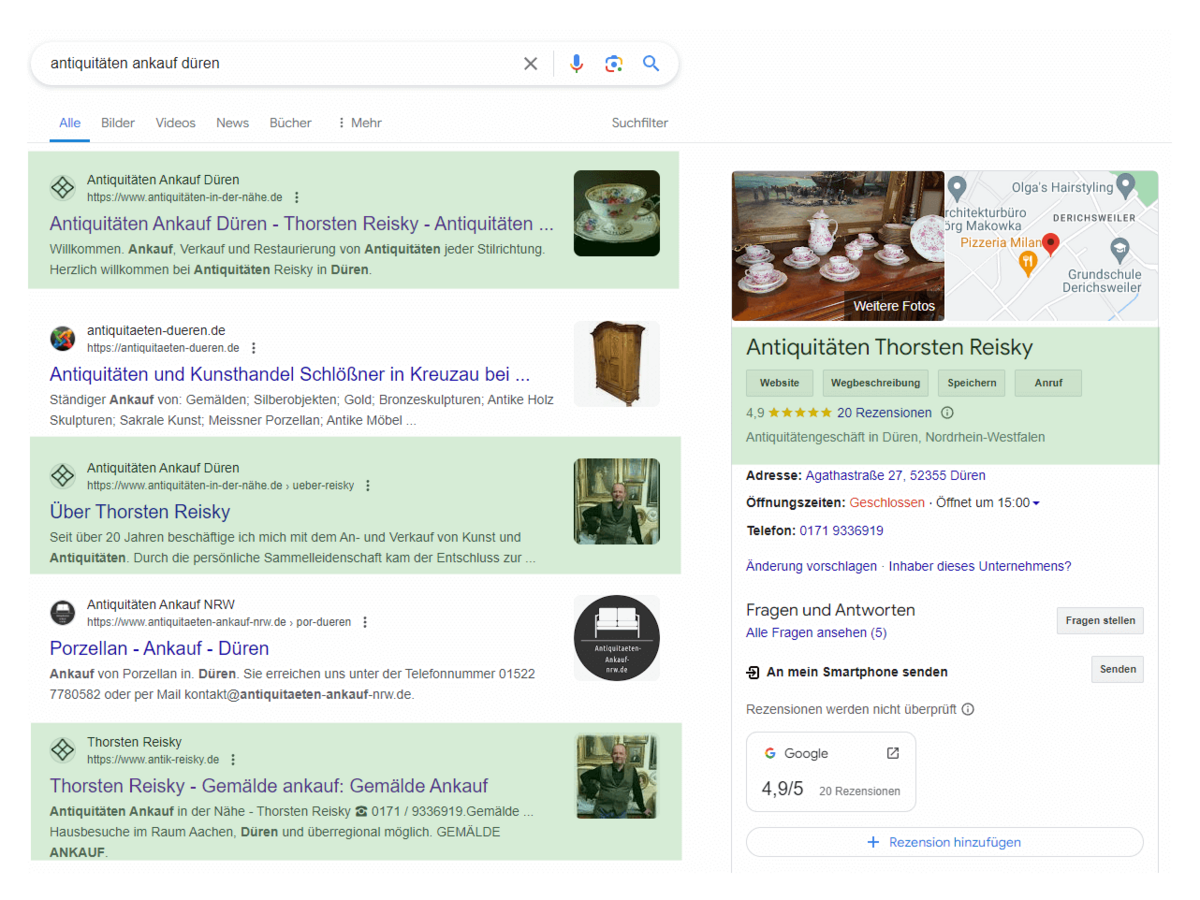Image resolution: width=1200 pixels, height=900 pixels.
Task: Click the Speichern button
Action: click(x=972, y=383)
